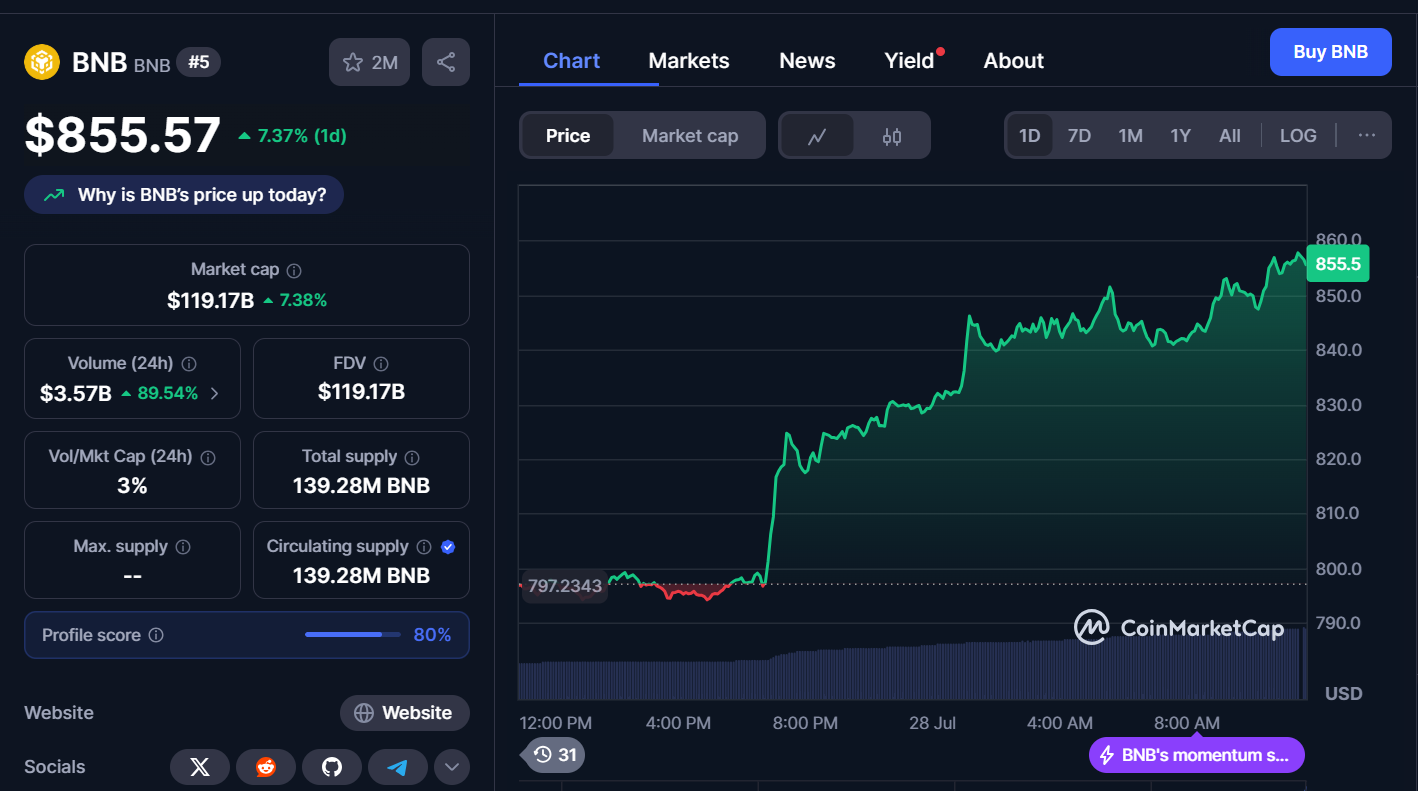The width and height of the screenshot is (1418, 791).
Task: Open the GitHub social link
Action: pyautogui.click(x=332, y=767)
